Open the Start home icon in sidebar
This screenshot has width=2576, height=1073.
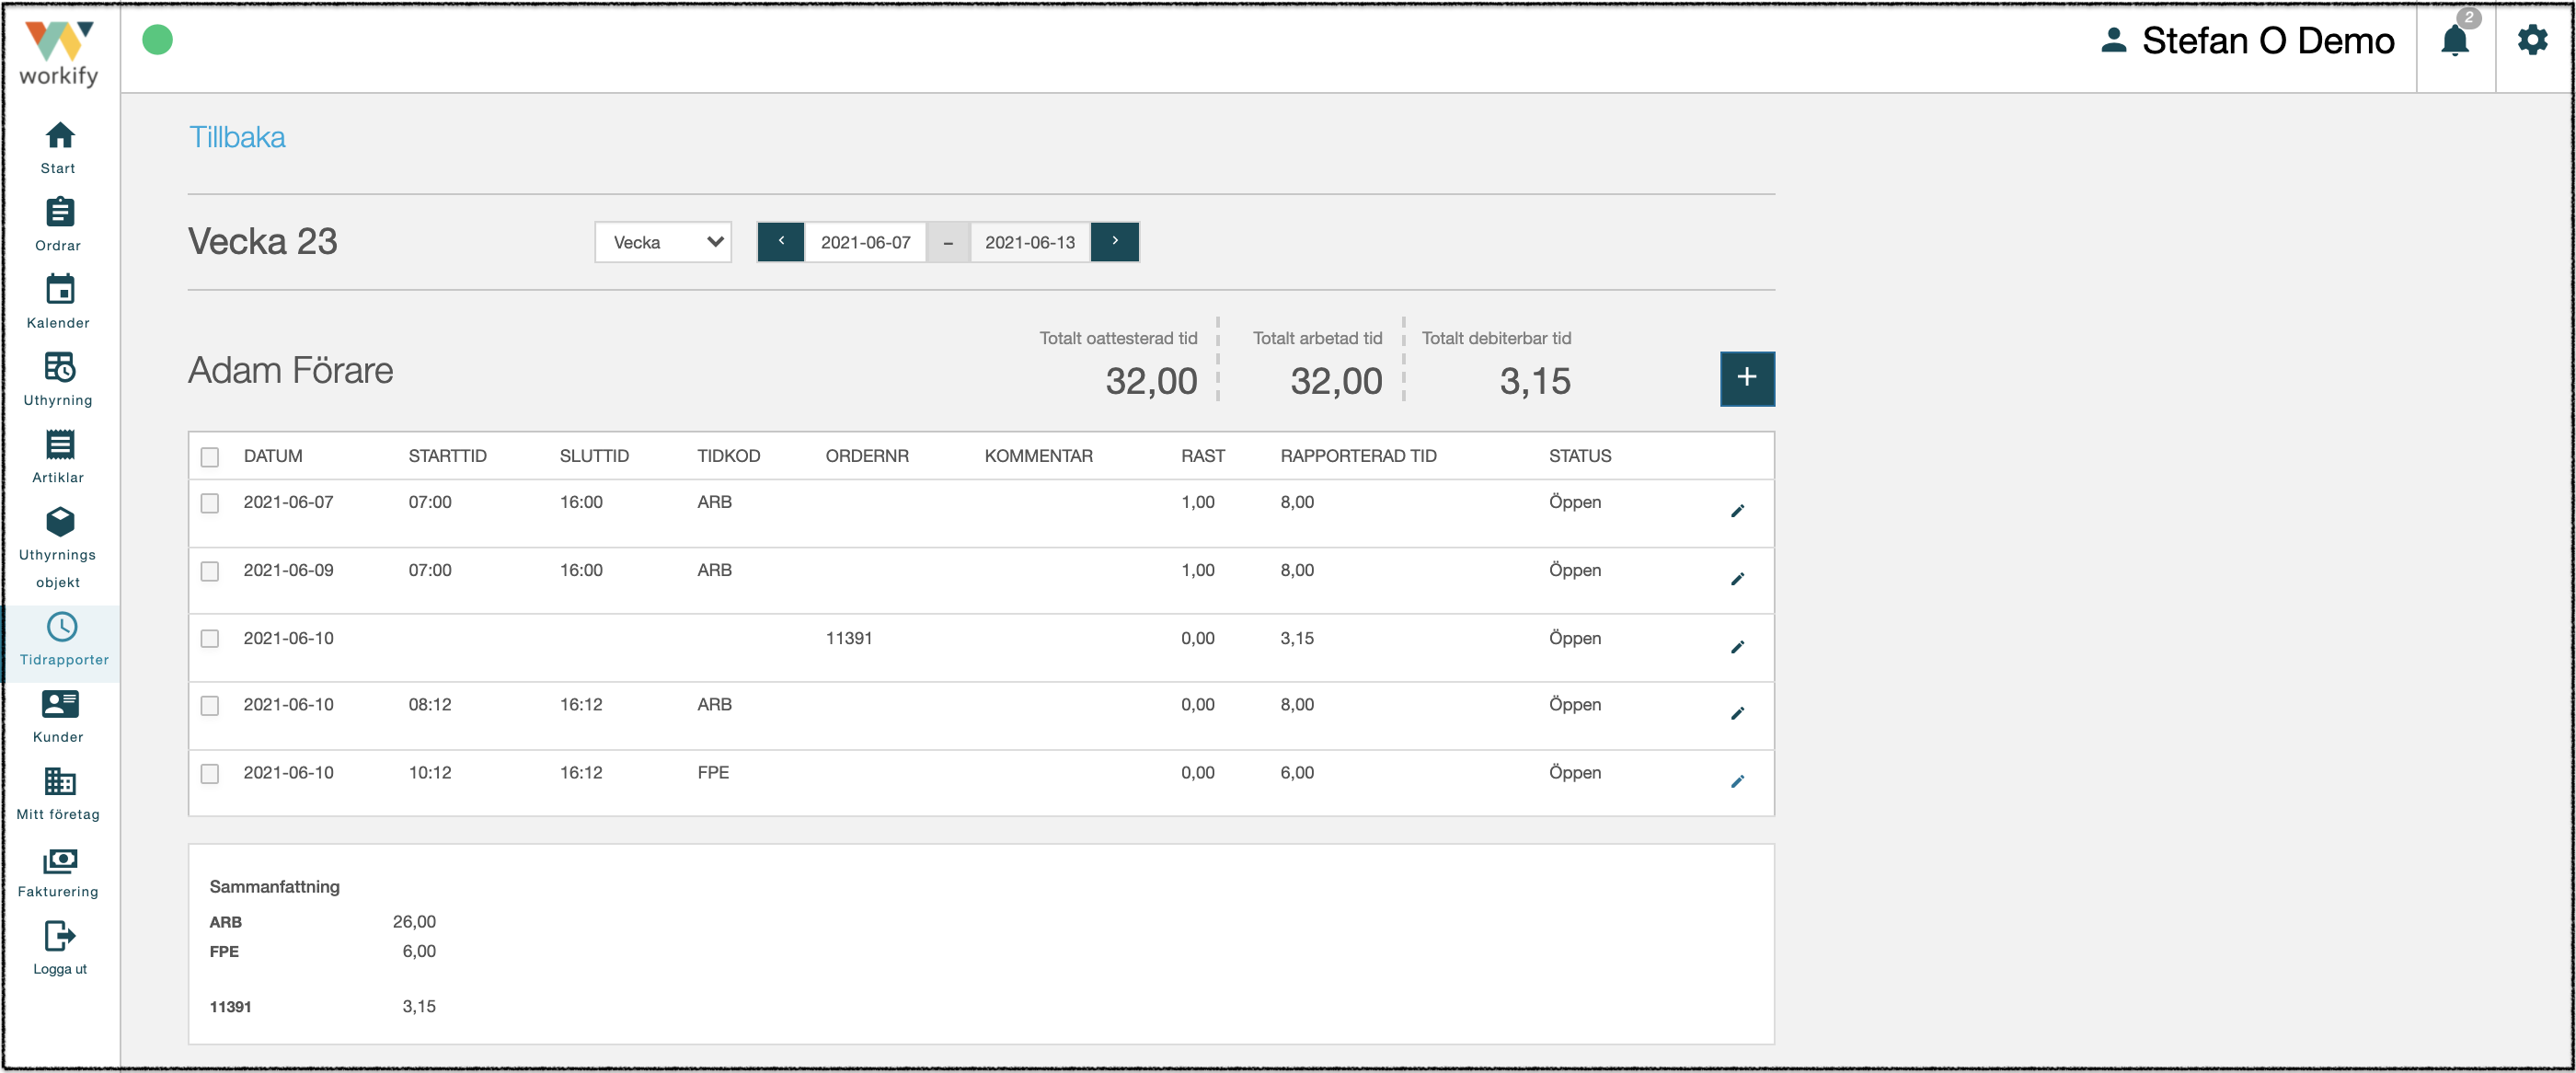[60, 135]
